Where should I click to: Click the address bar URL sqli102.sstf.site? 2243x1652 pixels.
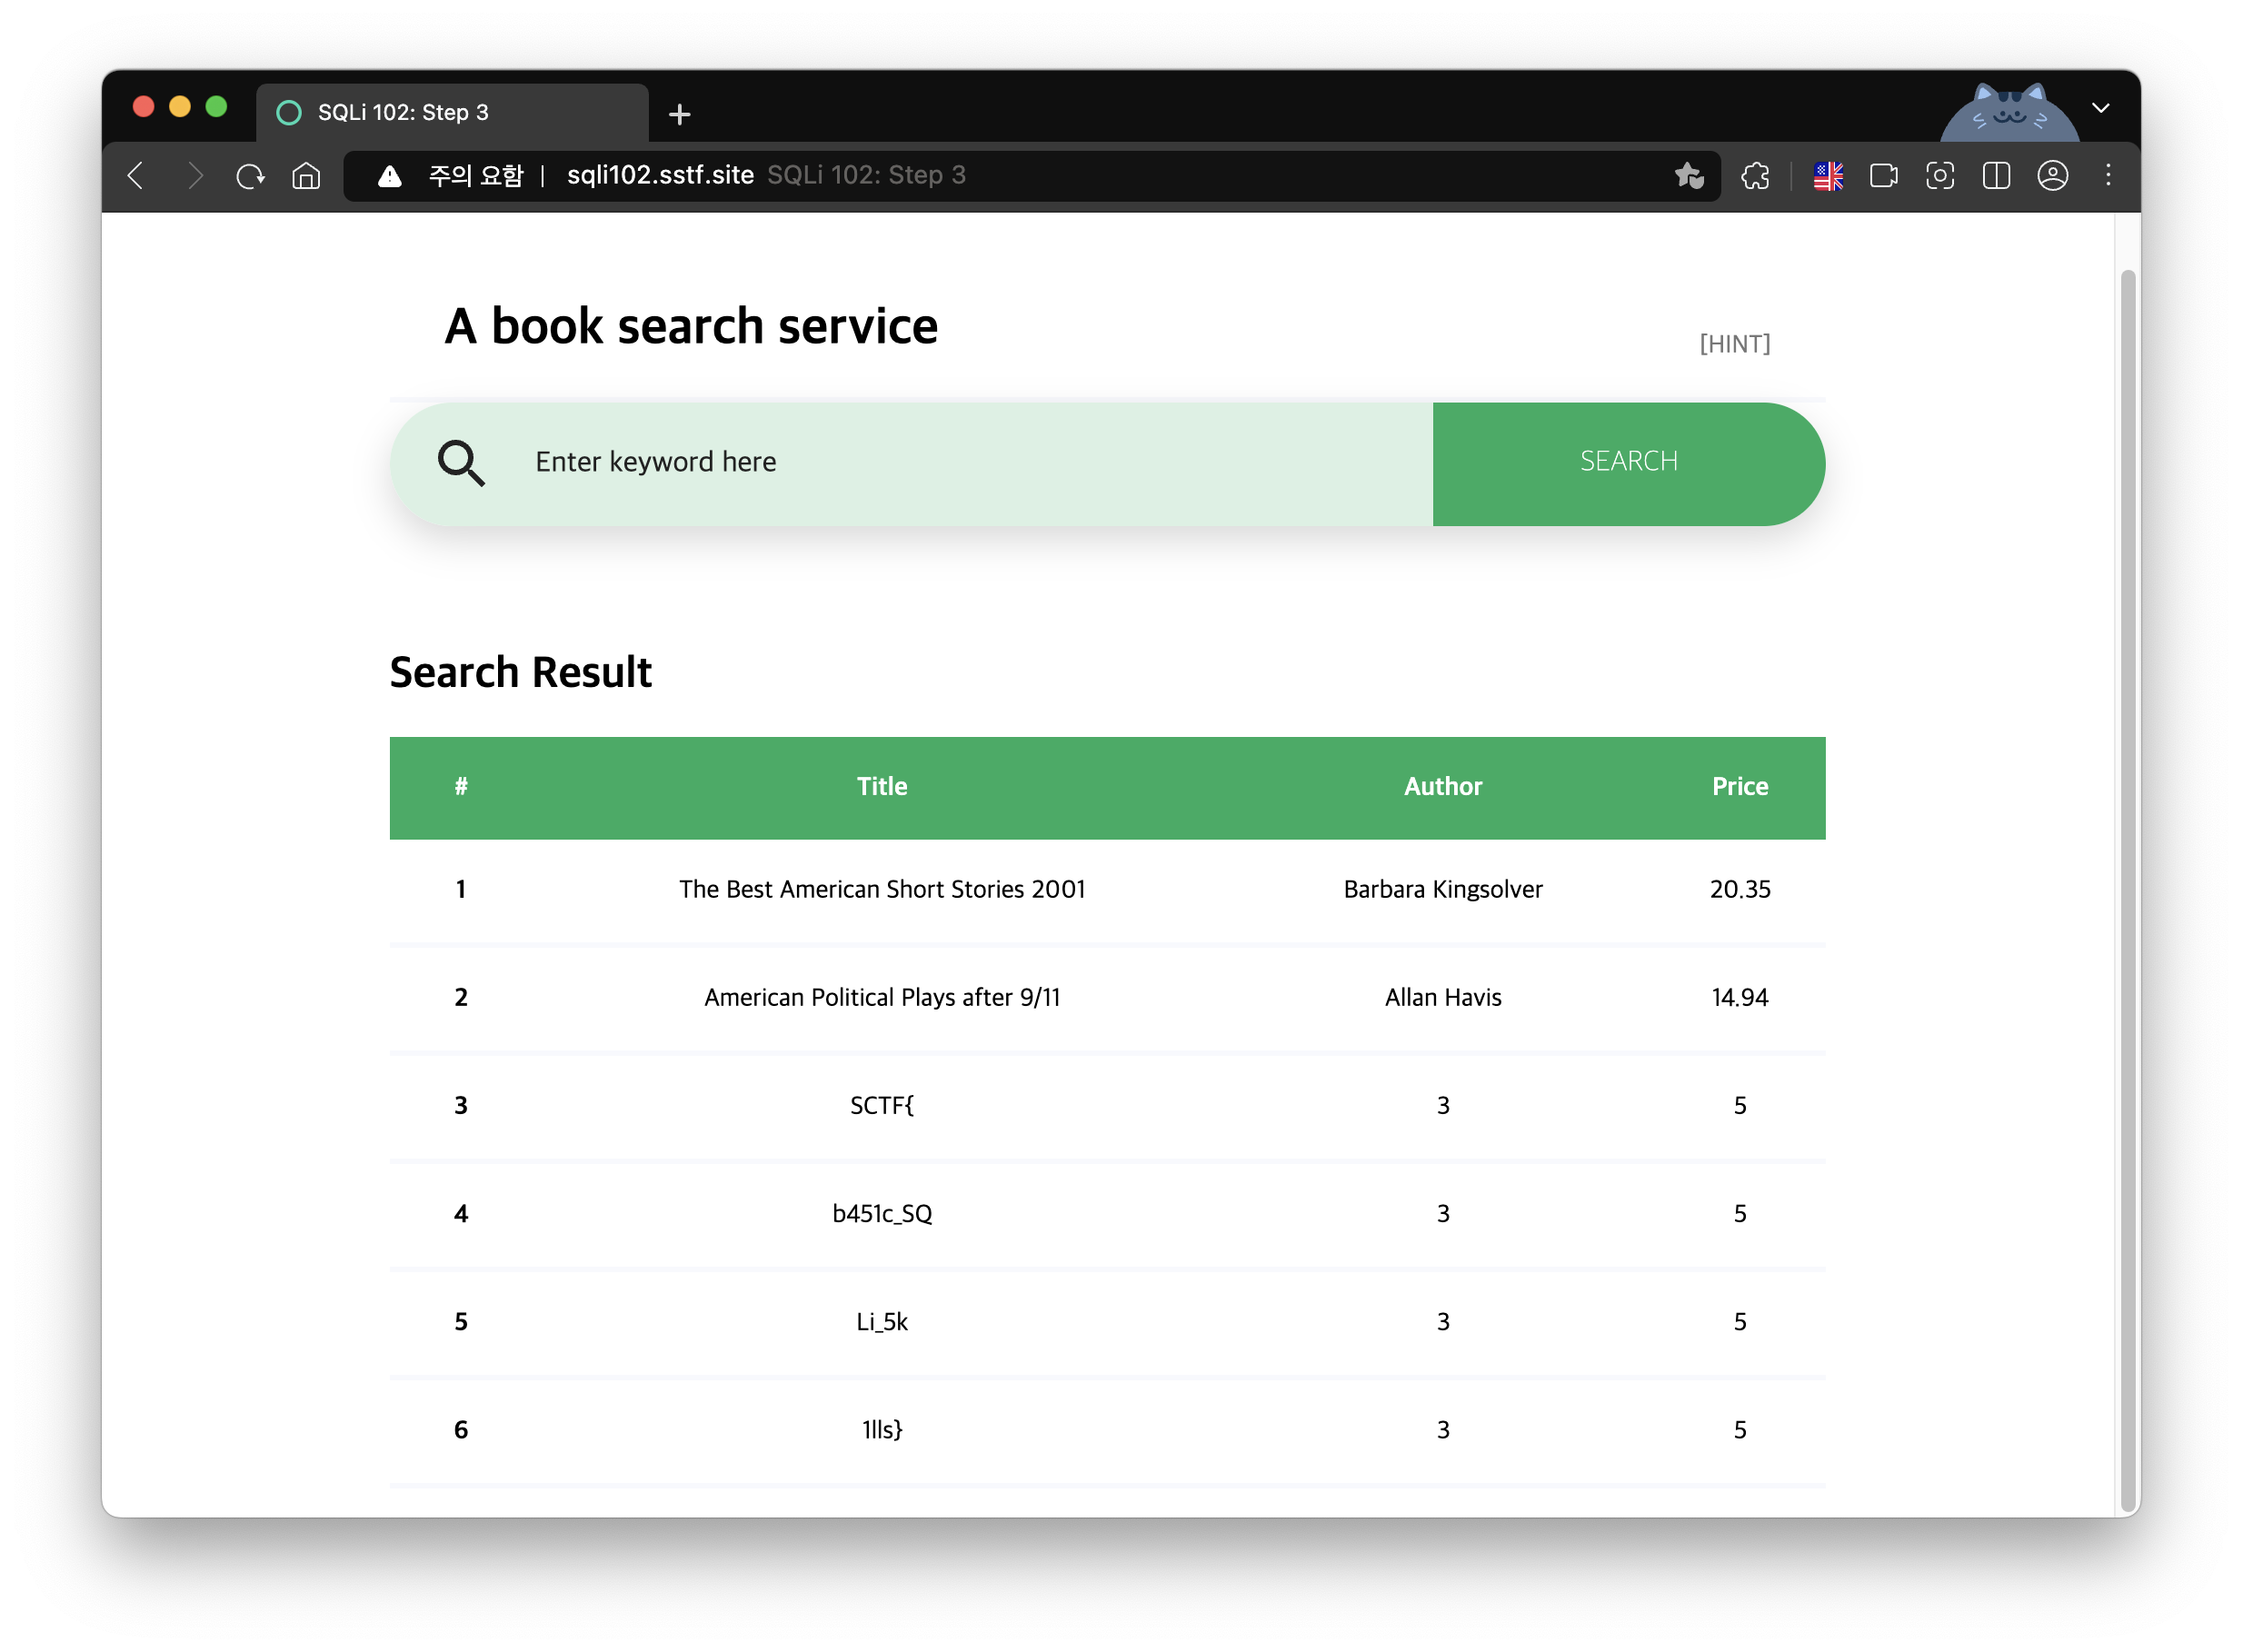(660, 176)
